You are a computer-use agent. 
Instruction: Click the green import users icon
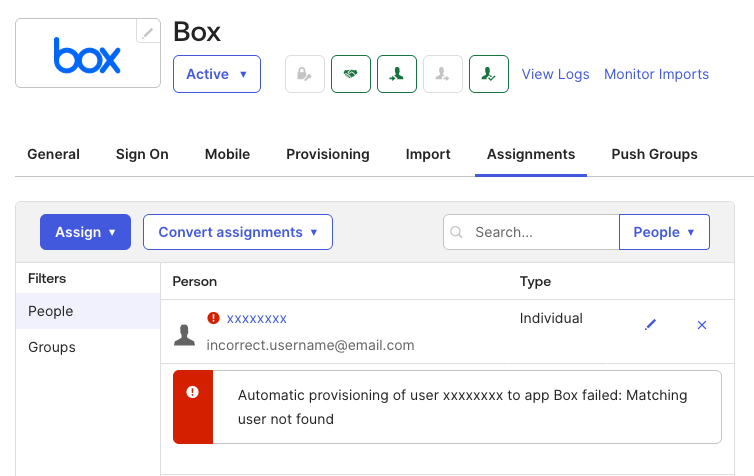[x=397, y=74]
